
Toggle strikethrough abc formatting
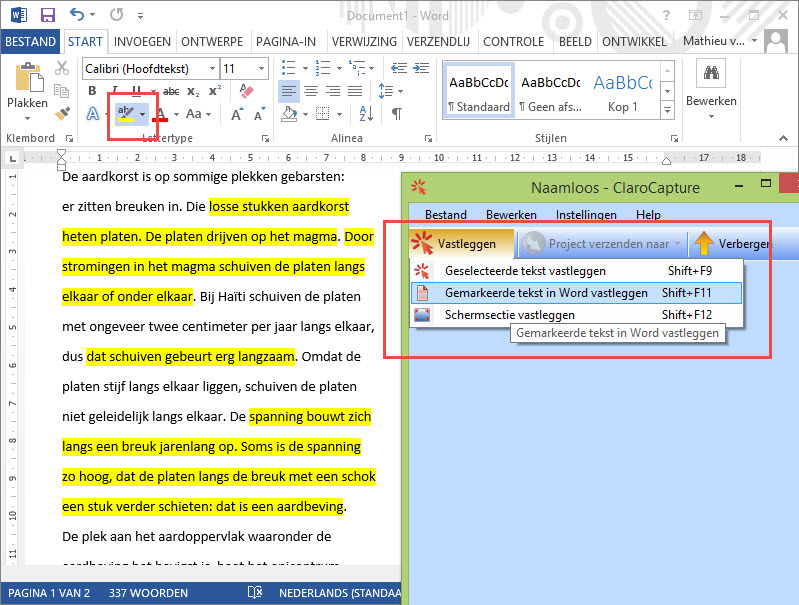[x=171, y=91]
